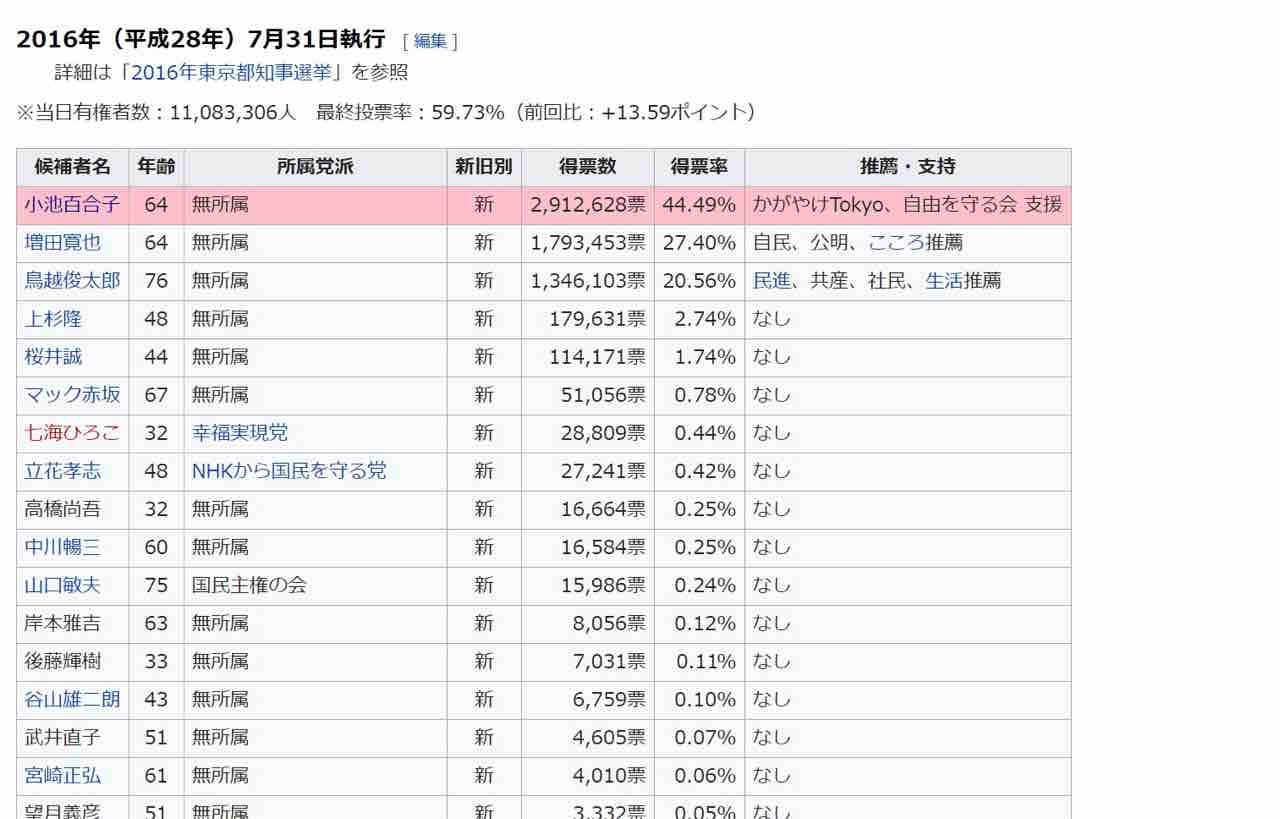Viewport: 1280px width, 819px height.
Task: Select the age 75 cell
Action: pyautogui.click(x=156, y=585)
